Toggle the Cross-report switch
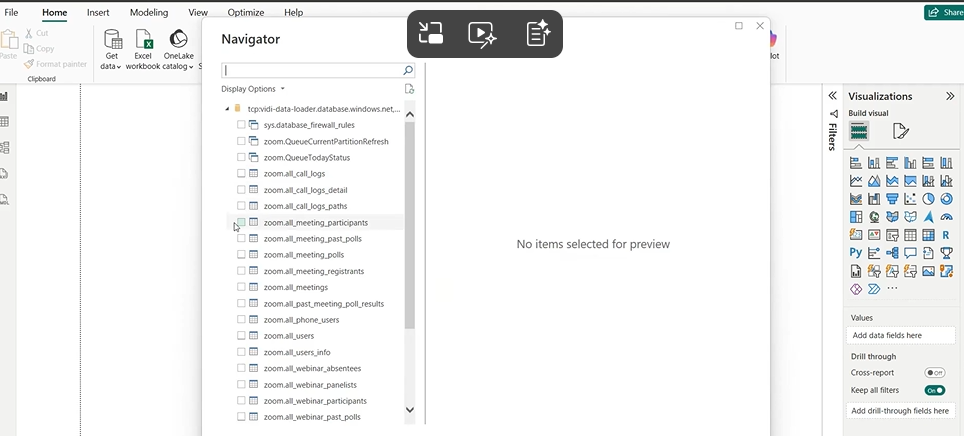The image size is (964, 436). [934, 372]
